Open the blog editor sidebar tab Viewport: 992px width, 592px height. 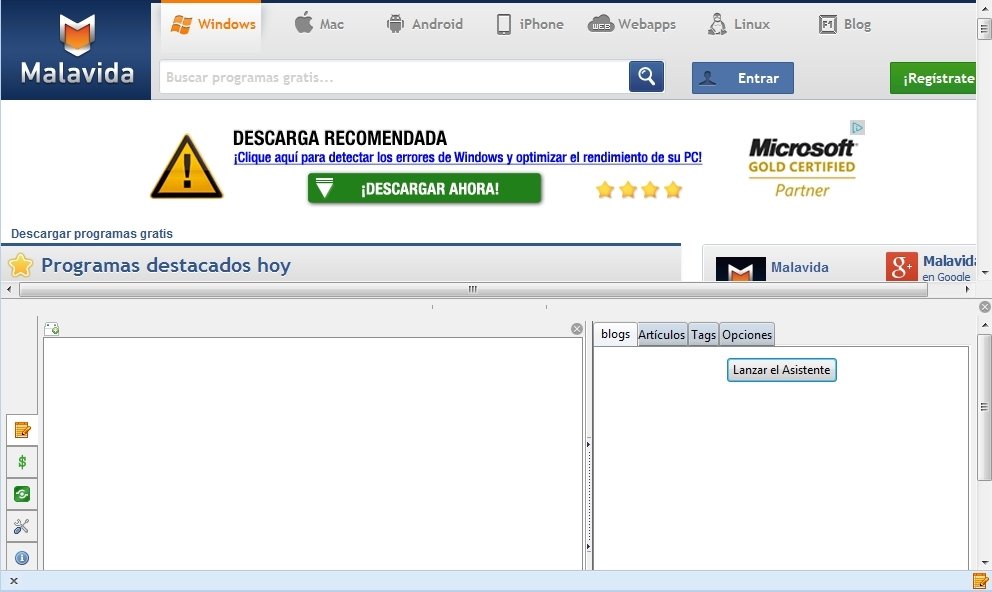pyautogui.click(x=22, y=430)
